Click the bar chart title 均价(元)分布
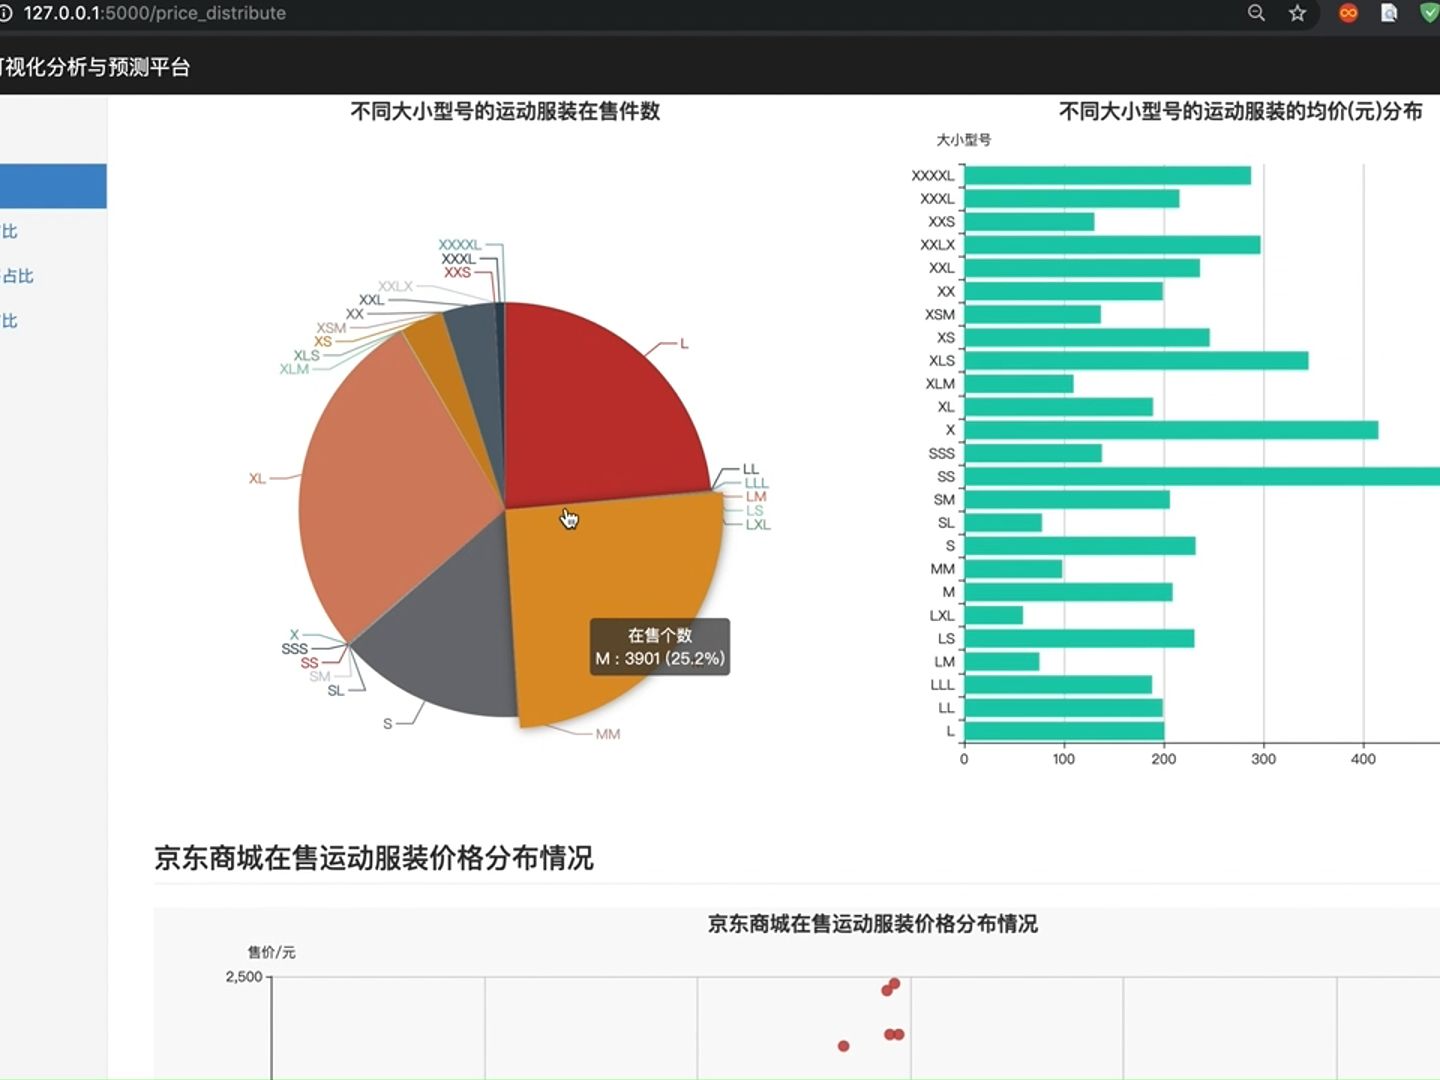The height and width of the screenshot is (1080, 1440). [x=1241, y=111]
